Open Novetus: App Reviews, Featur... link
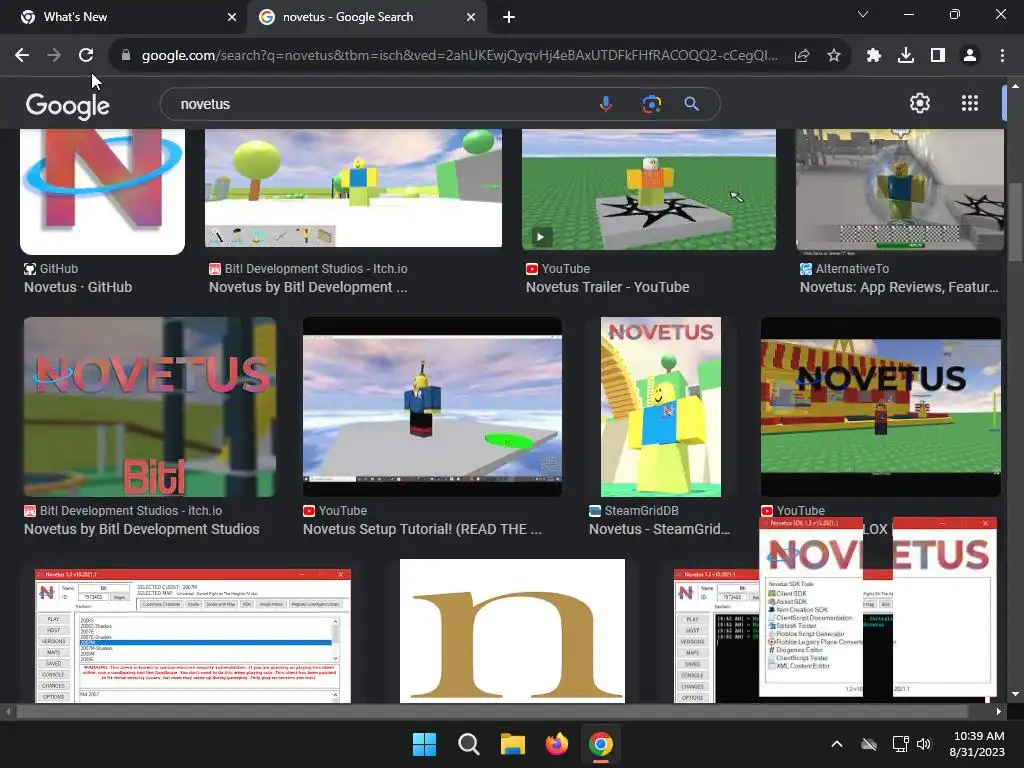The height and width of the screenshot is (768, 1024). [899, 287]
